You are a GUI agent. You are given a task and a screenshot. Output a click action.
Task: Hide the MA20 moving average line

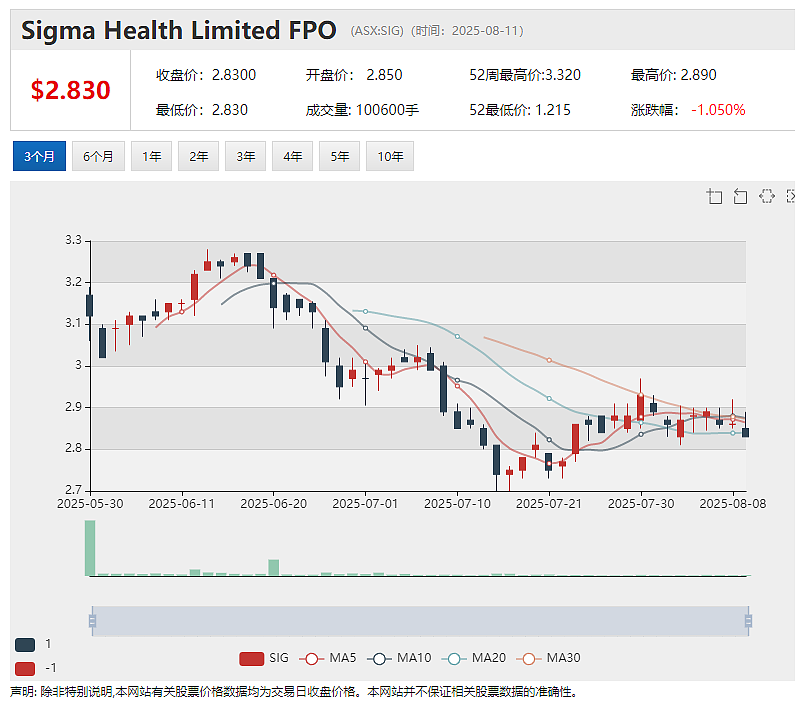(474, 658)
